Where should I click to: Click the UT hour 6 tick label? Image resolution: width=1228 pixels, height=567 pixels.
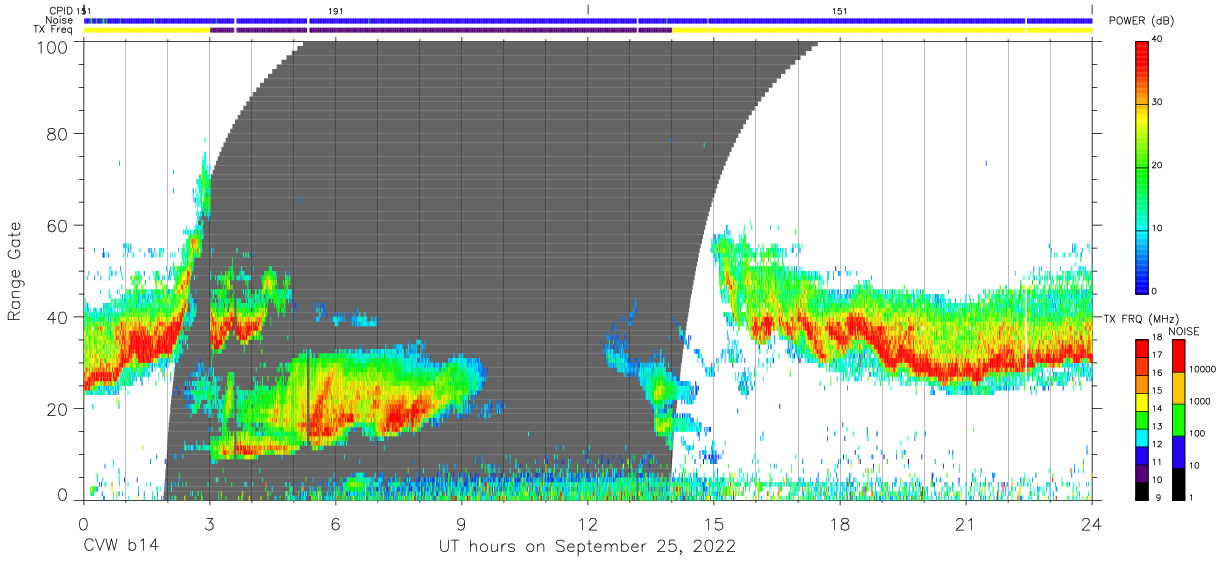[x=336, y=522]
